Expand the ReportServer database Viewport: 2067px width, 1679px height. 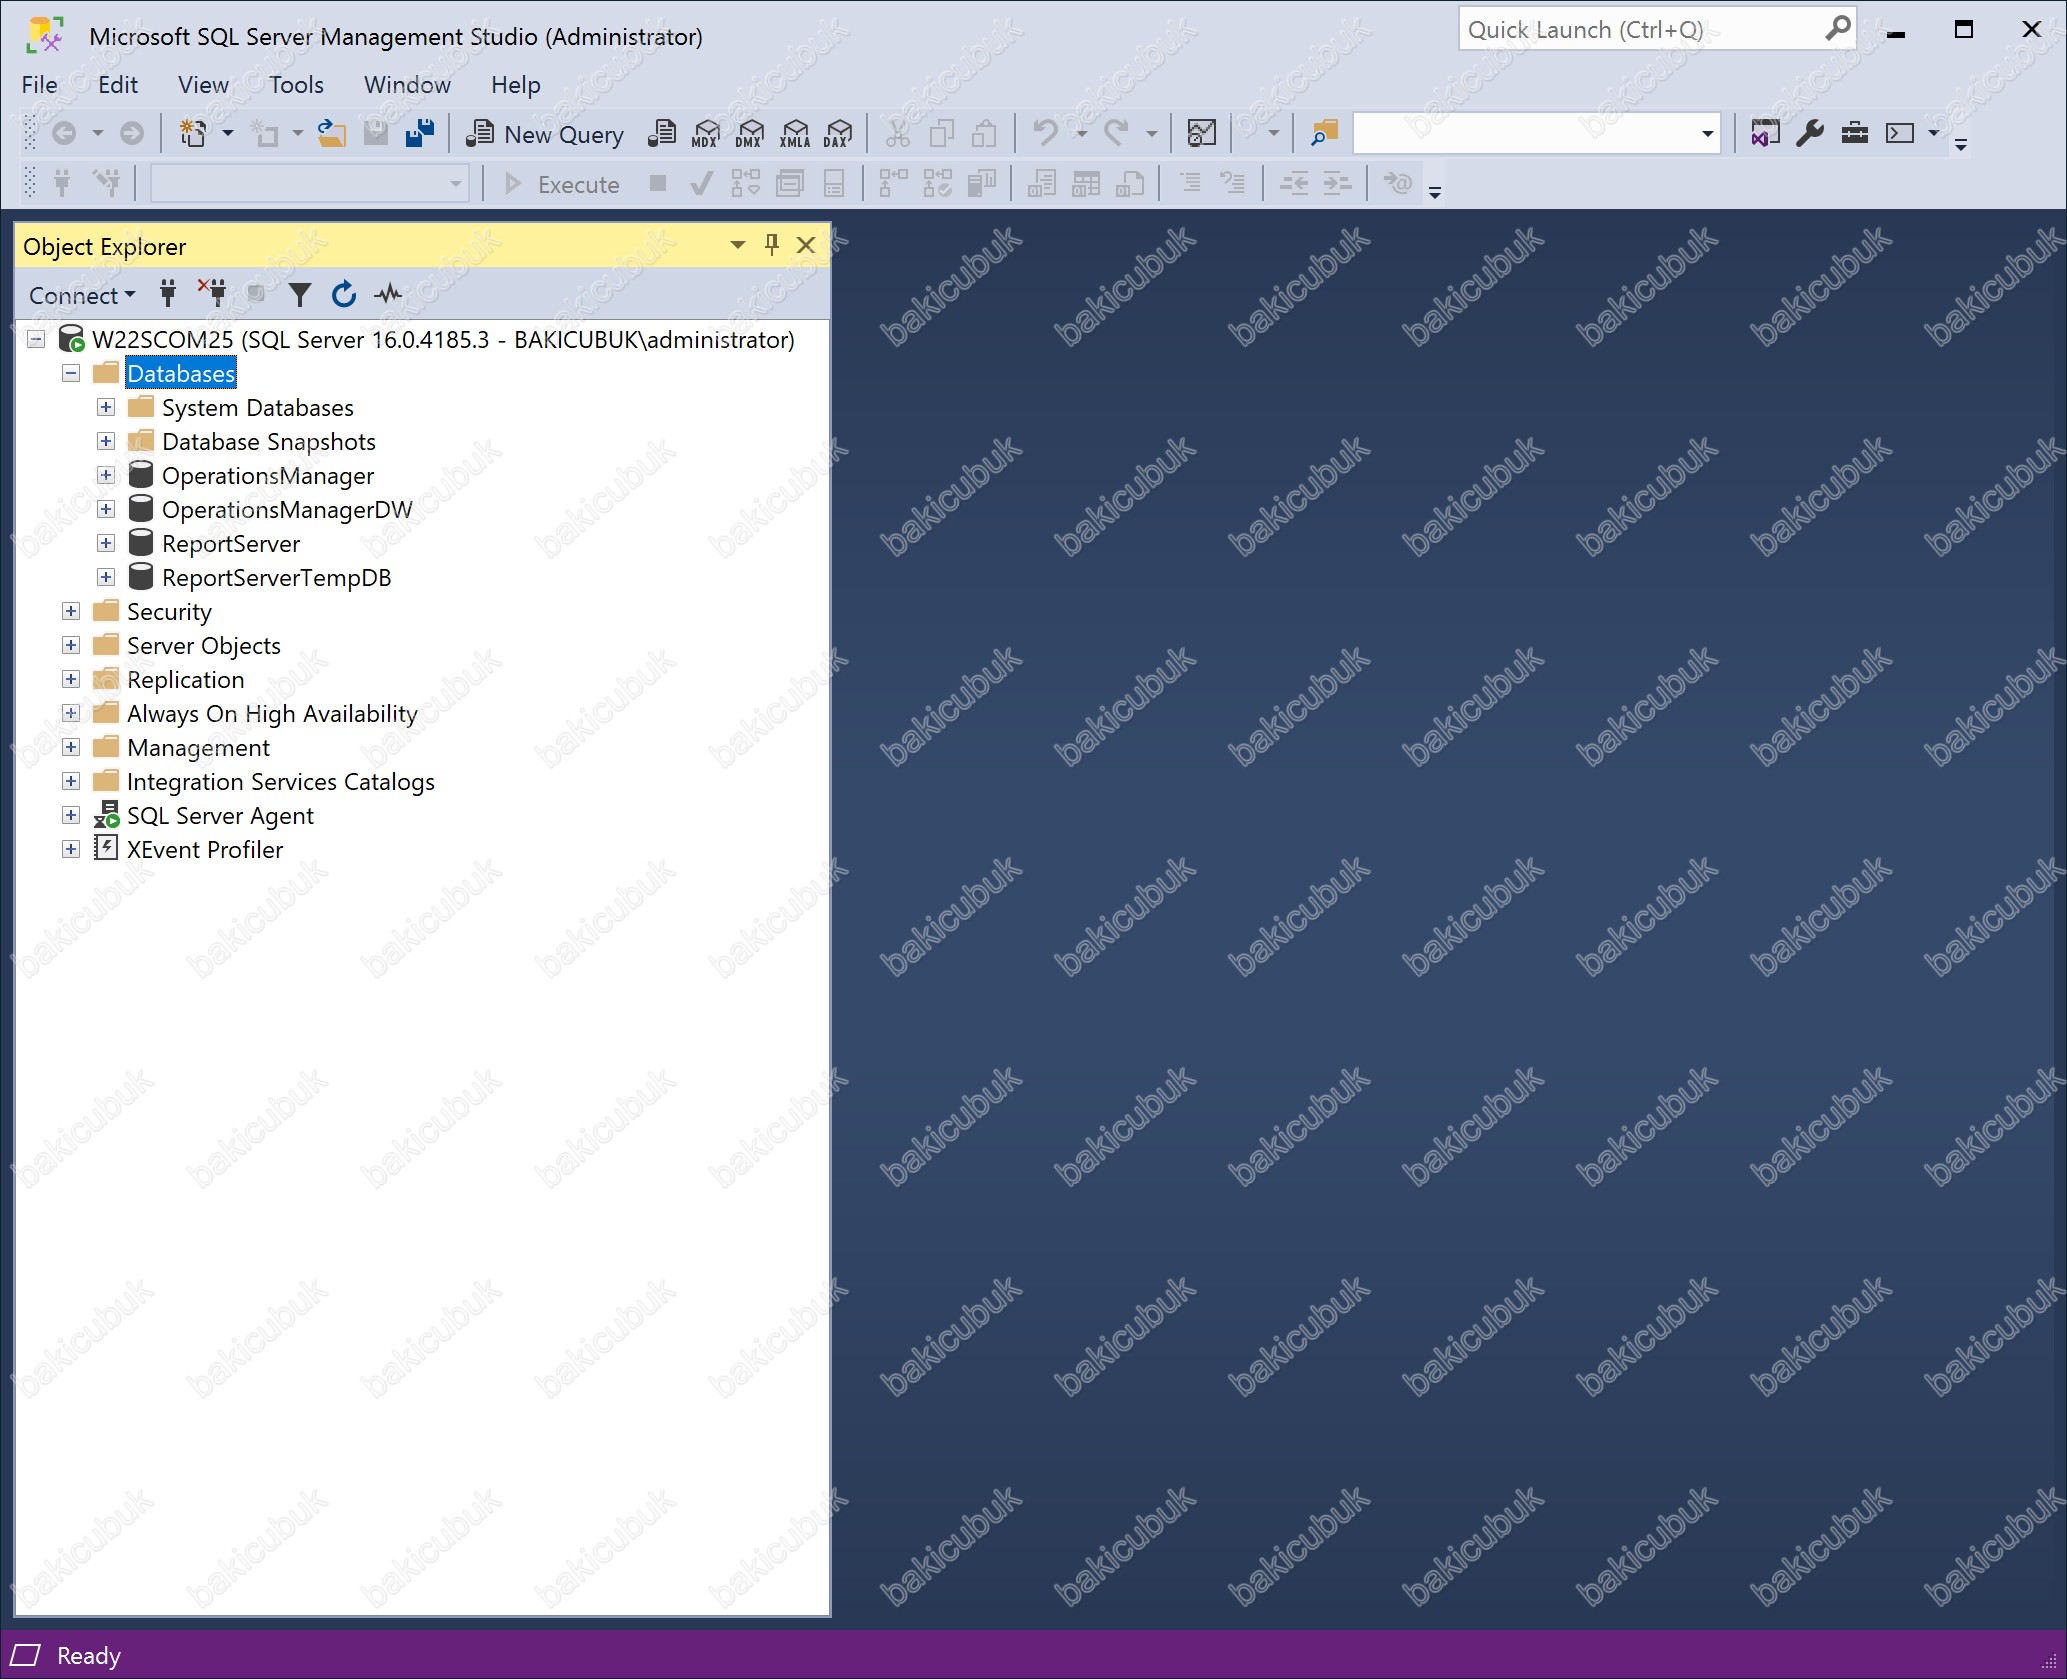click(x=106, y=543)
